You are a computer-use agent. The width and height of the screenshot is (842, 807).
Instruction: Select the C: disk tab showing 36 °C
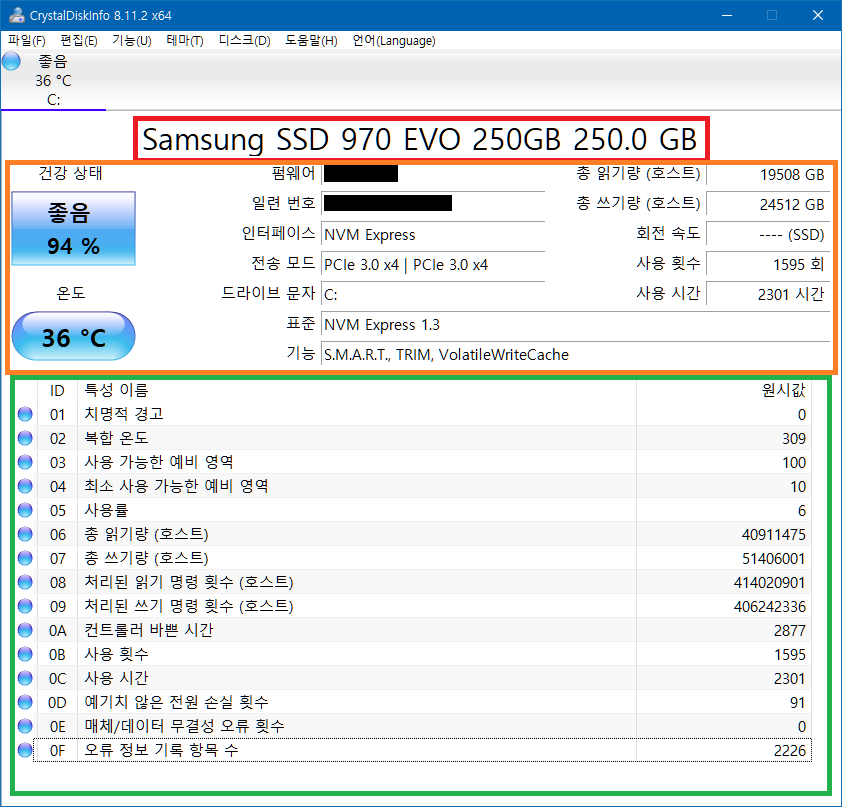click(x=53, y=81)
